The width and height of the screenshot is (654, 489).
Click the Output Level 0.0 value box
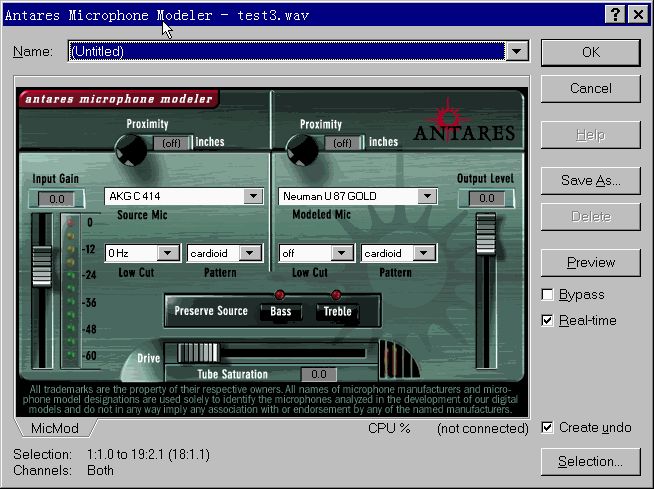486,198
